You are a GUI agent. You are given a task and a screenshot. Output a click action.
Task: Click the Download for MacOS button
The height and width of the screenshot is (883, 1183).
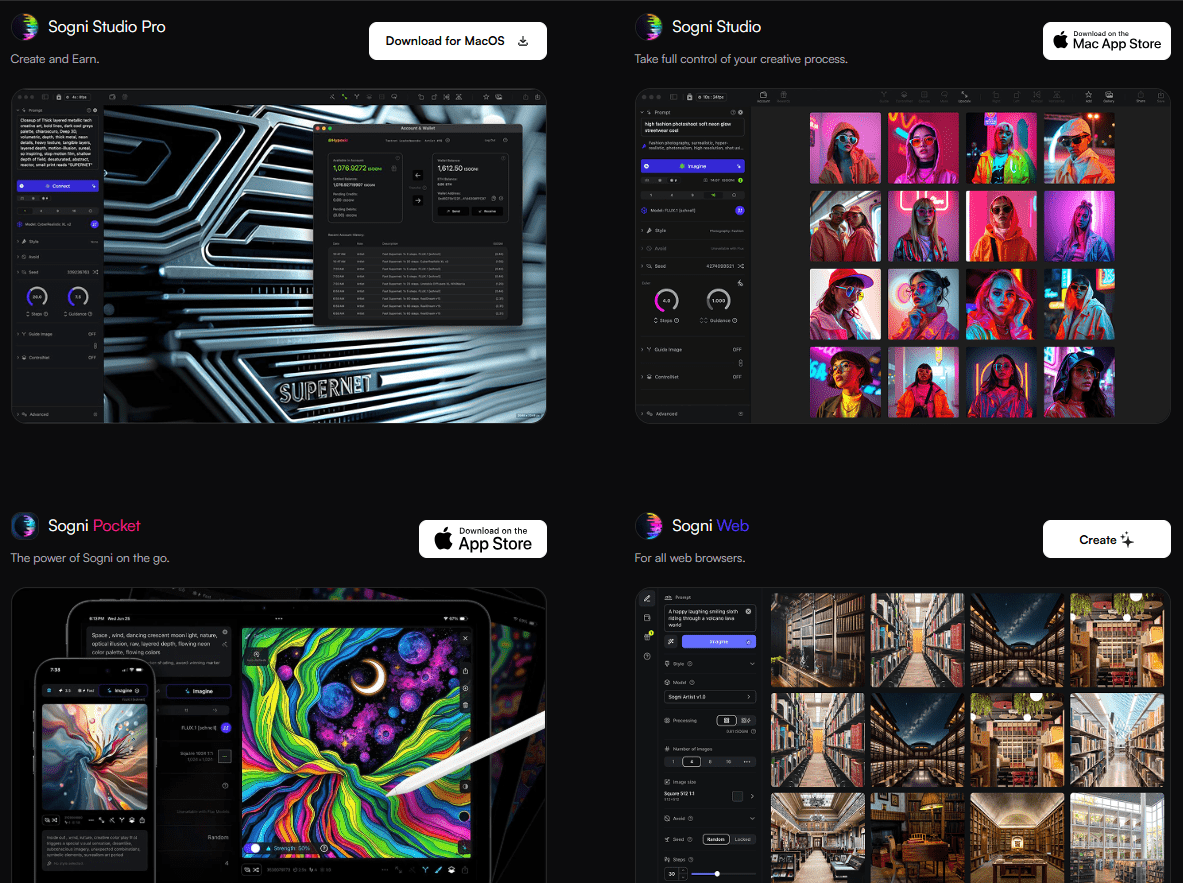pyautogui.click(x=458, y=41)
